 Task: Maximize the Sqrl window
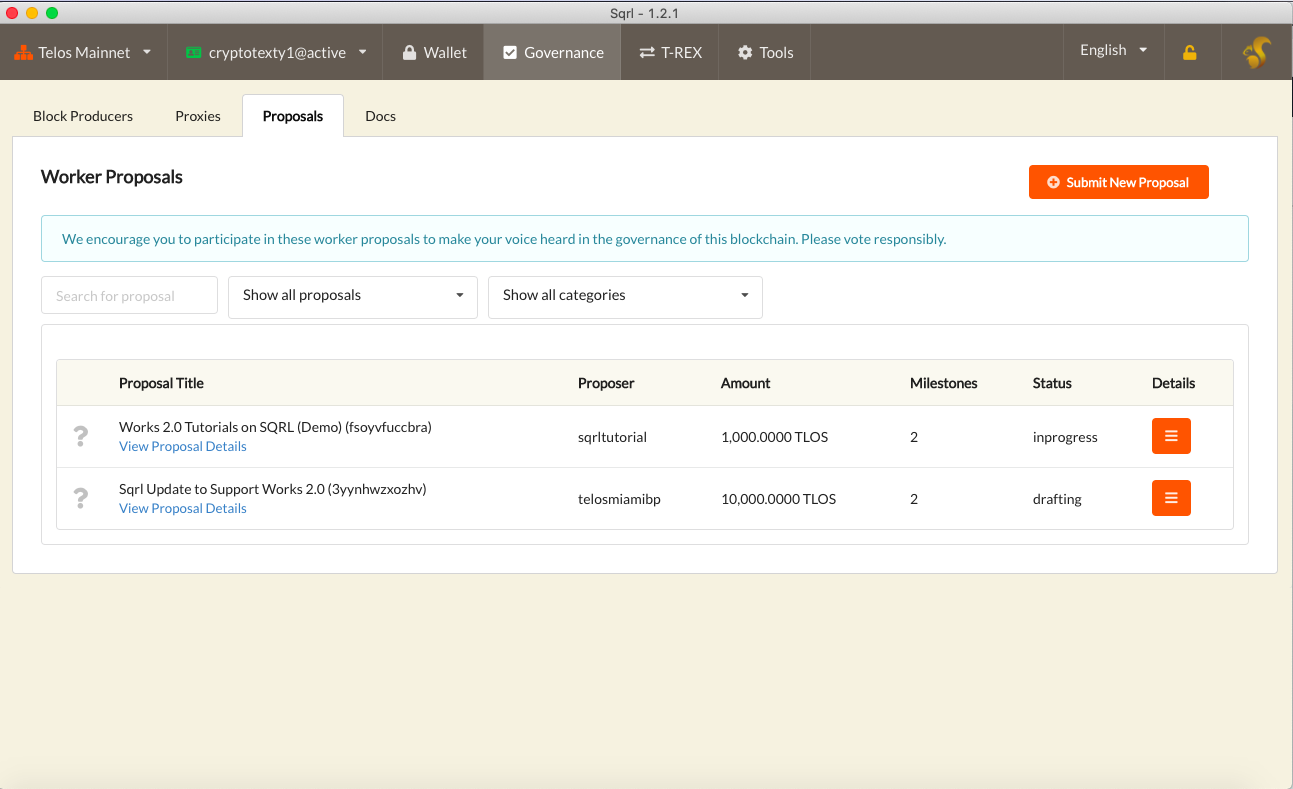(x=52, y=12)
